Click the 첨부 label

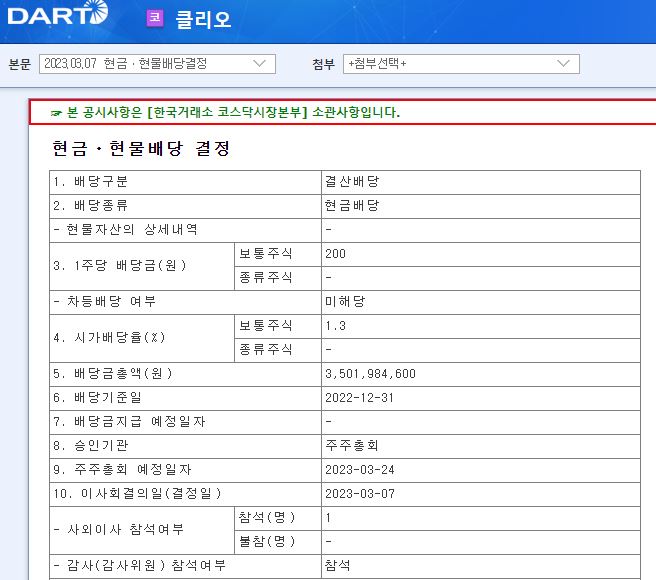pyautogui.click(x=323, y=64)
